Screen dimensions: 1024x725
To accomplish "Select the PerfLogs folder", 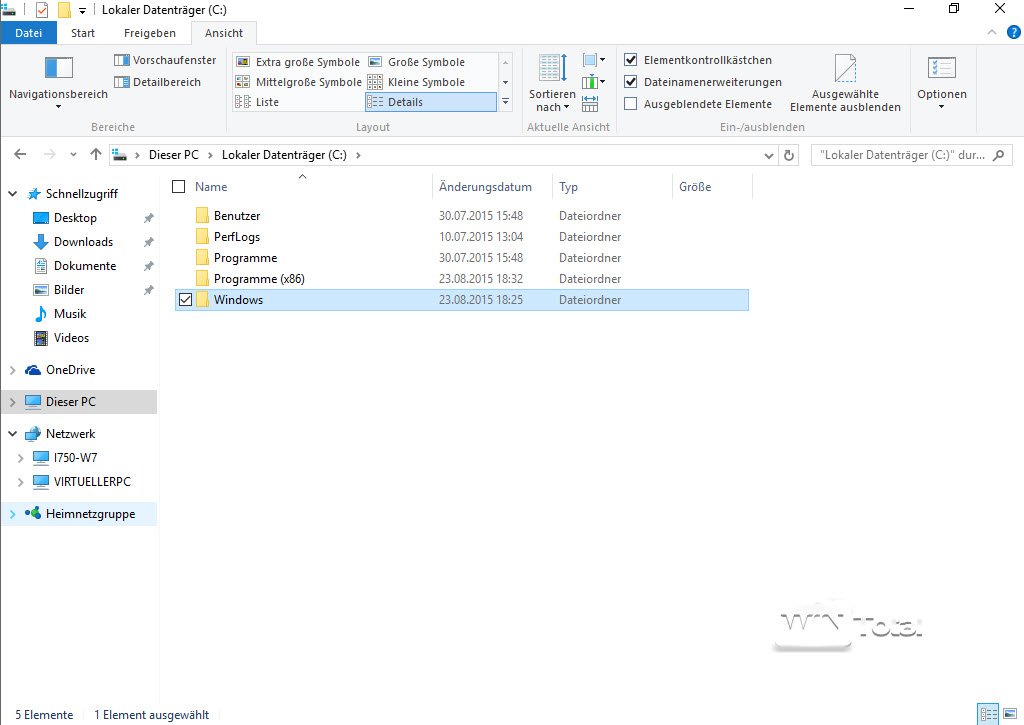I will (x=237, y=236).
